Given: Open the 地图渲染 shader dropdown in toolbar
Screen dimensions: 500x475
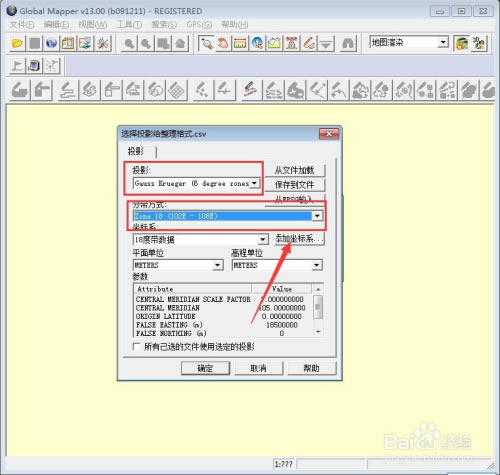Looking at the screenshot, I should pyautogui.click(x=443, y=42).
